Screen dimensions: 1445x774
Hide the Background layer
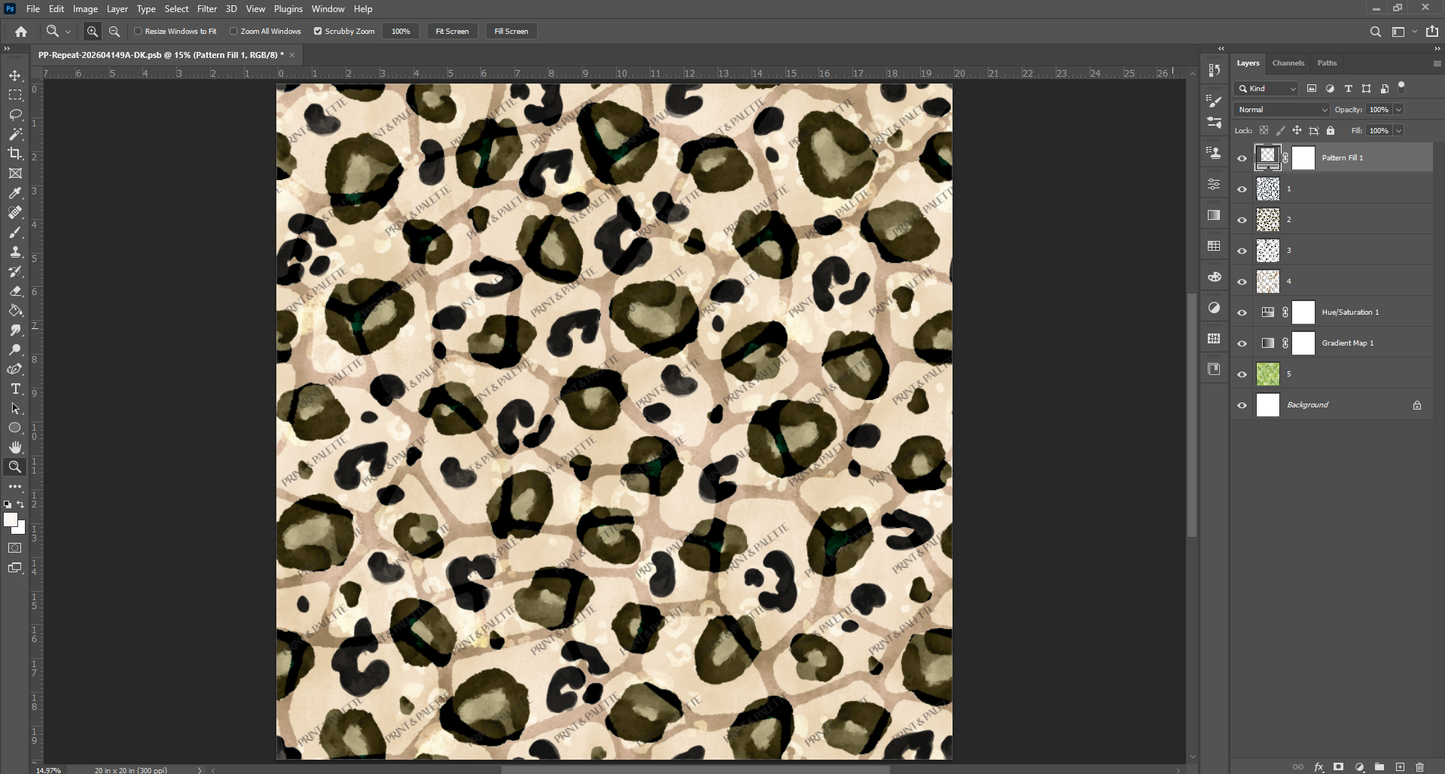(1242, 405)
